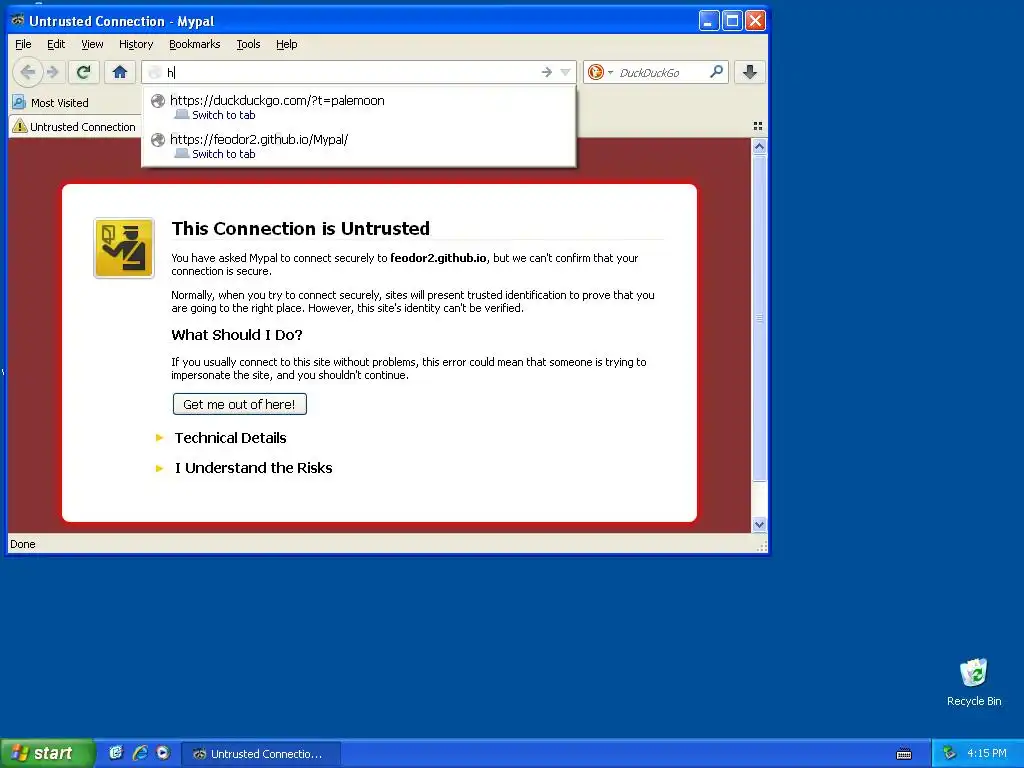Viewport: 1024px width, 768px height.
Task: Click the Get me out of here! button
Action: pyautogui.click(x=240, y=404)
